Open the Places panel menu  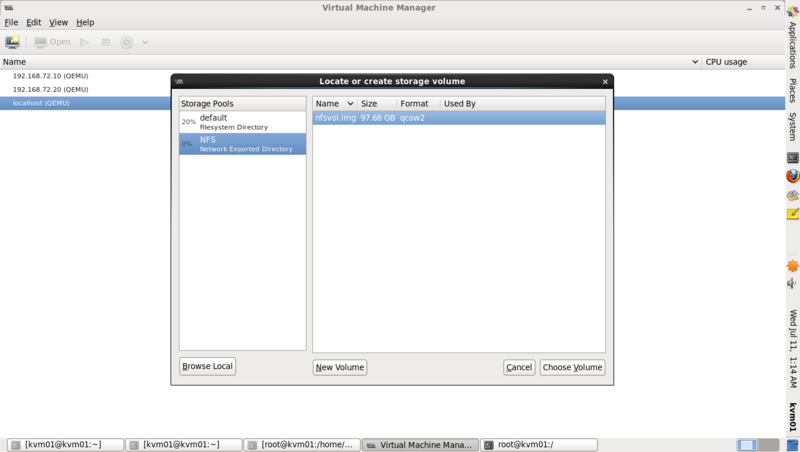coord(792,90)
